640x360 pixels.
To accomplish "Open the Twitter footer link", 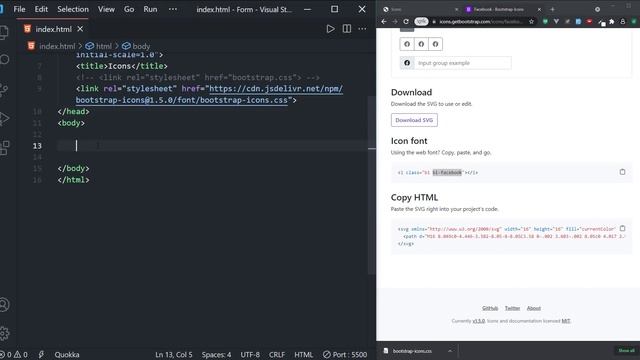I will [512, 308].
